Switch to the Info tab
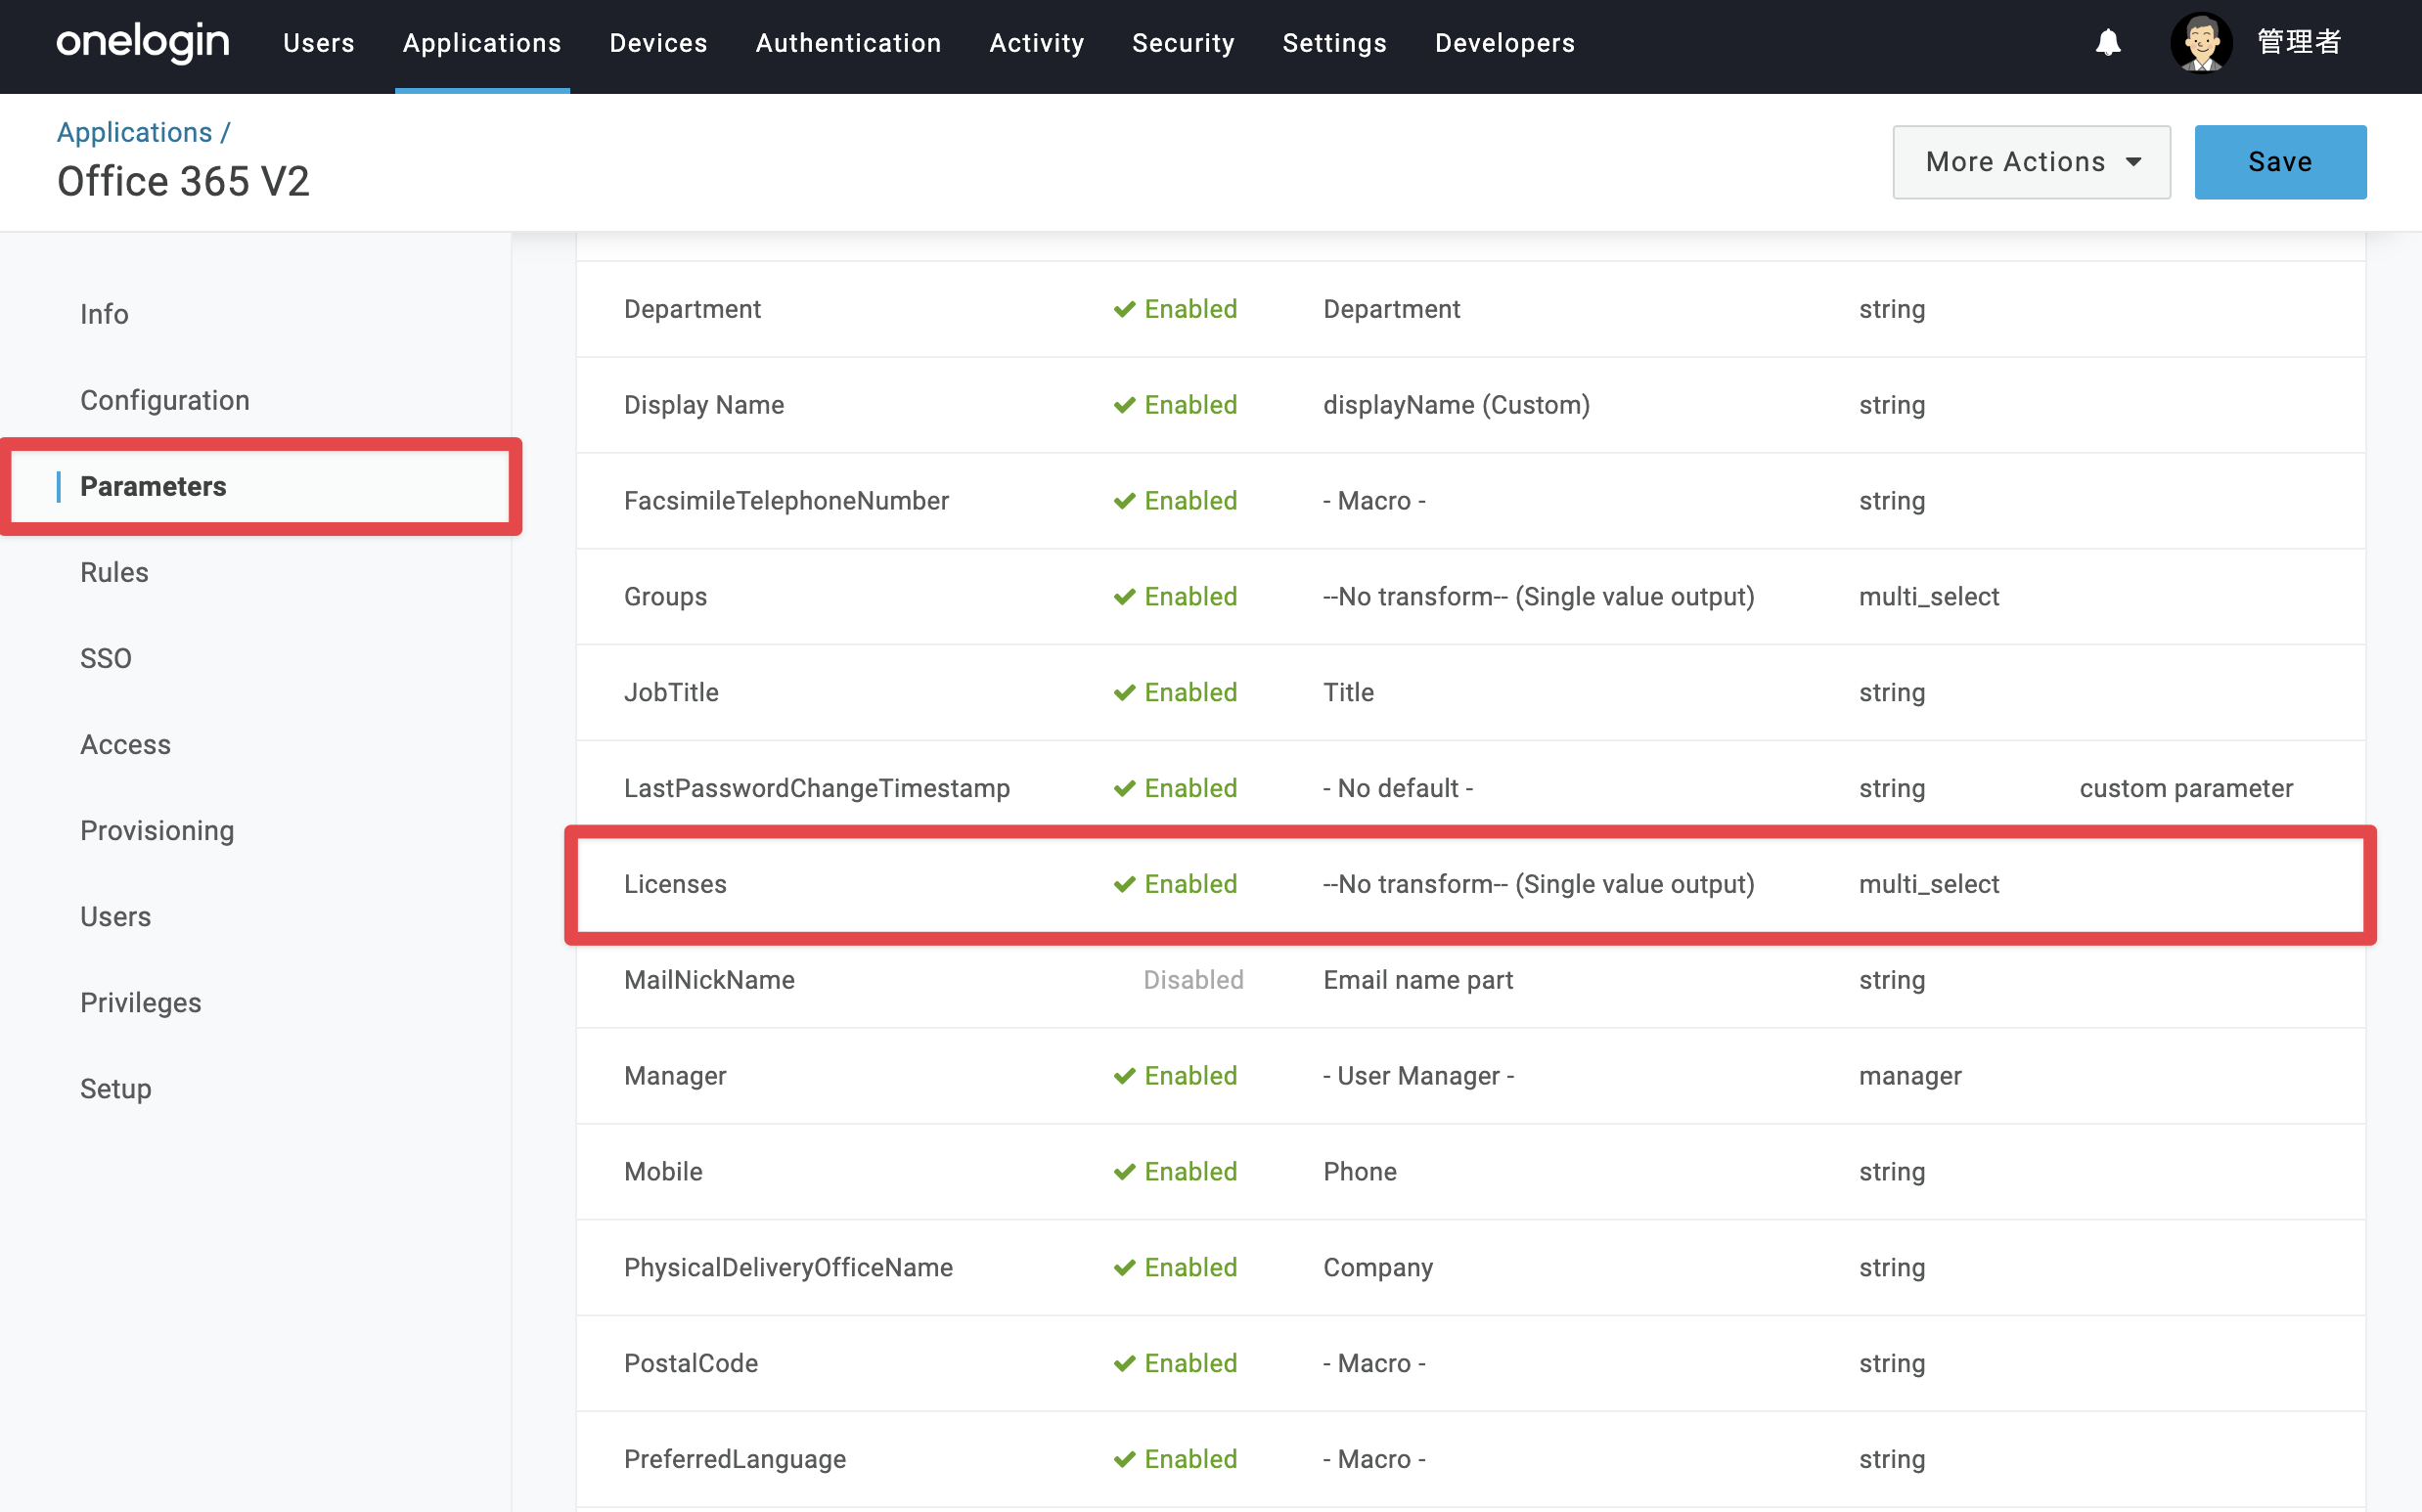 [104, 314]
